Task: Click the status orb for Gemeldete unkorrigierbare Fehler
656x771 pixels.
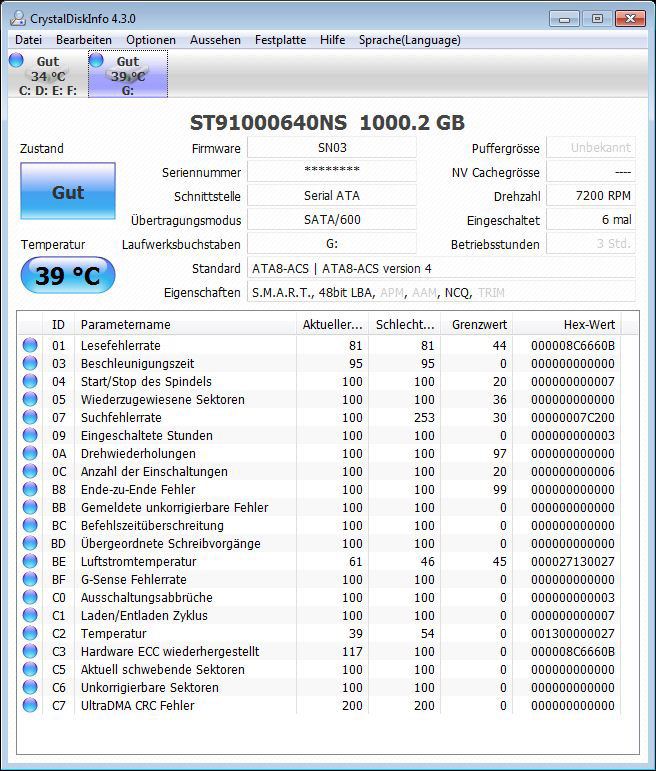Action: tap(30, 507)
